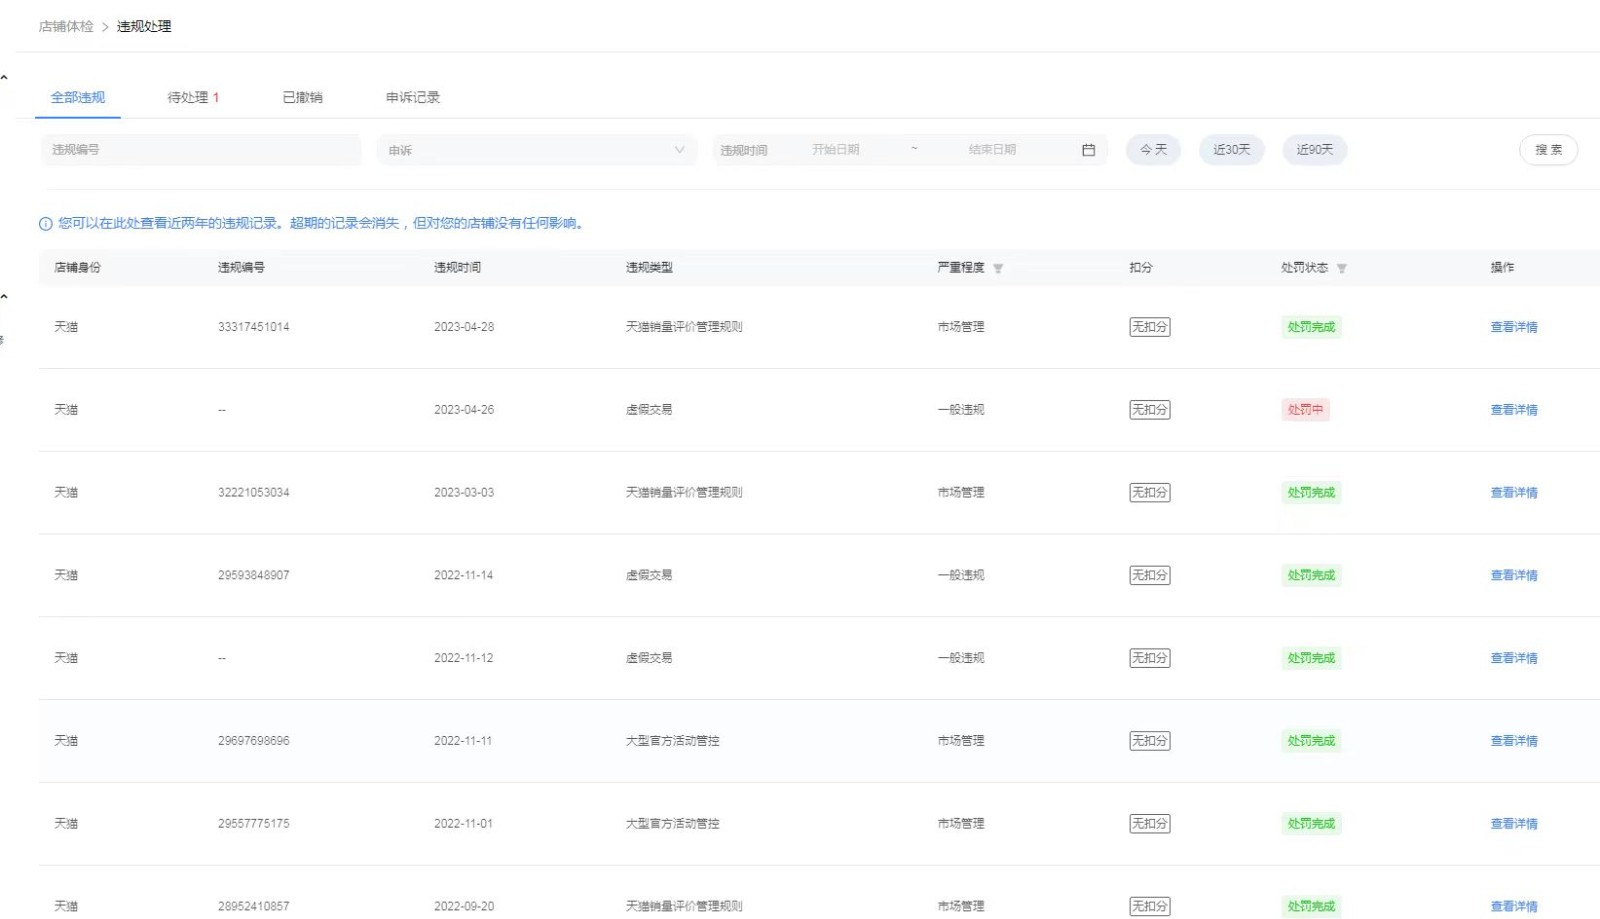This screenshot has height=919, width=1600.
Task: View details for violation 29593848907
Action: (1514, 576)
